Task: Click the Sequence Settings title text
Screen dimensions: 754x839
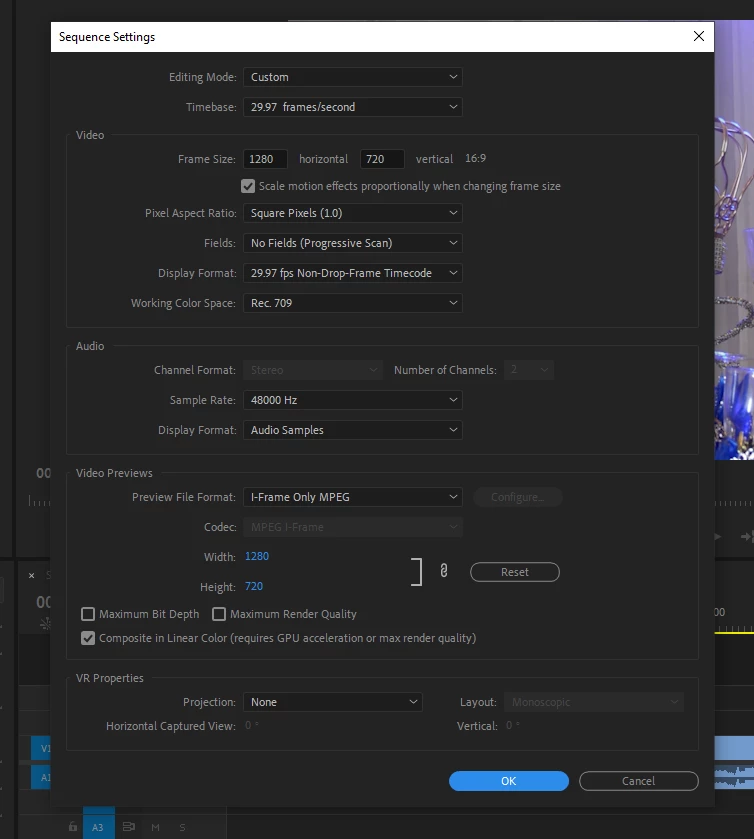Action: click(107, 37)
